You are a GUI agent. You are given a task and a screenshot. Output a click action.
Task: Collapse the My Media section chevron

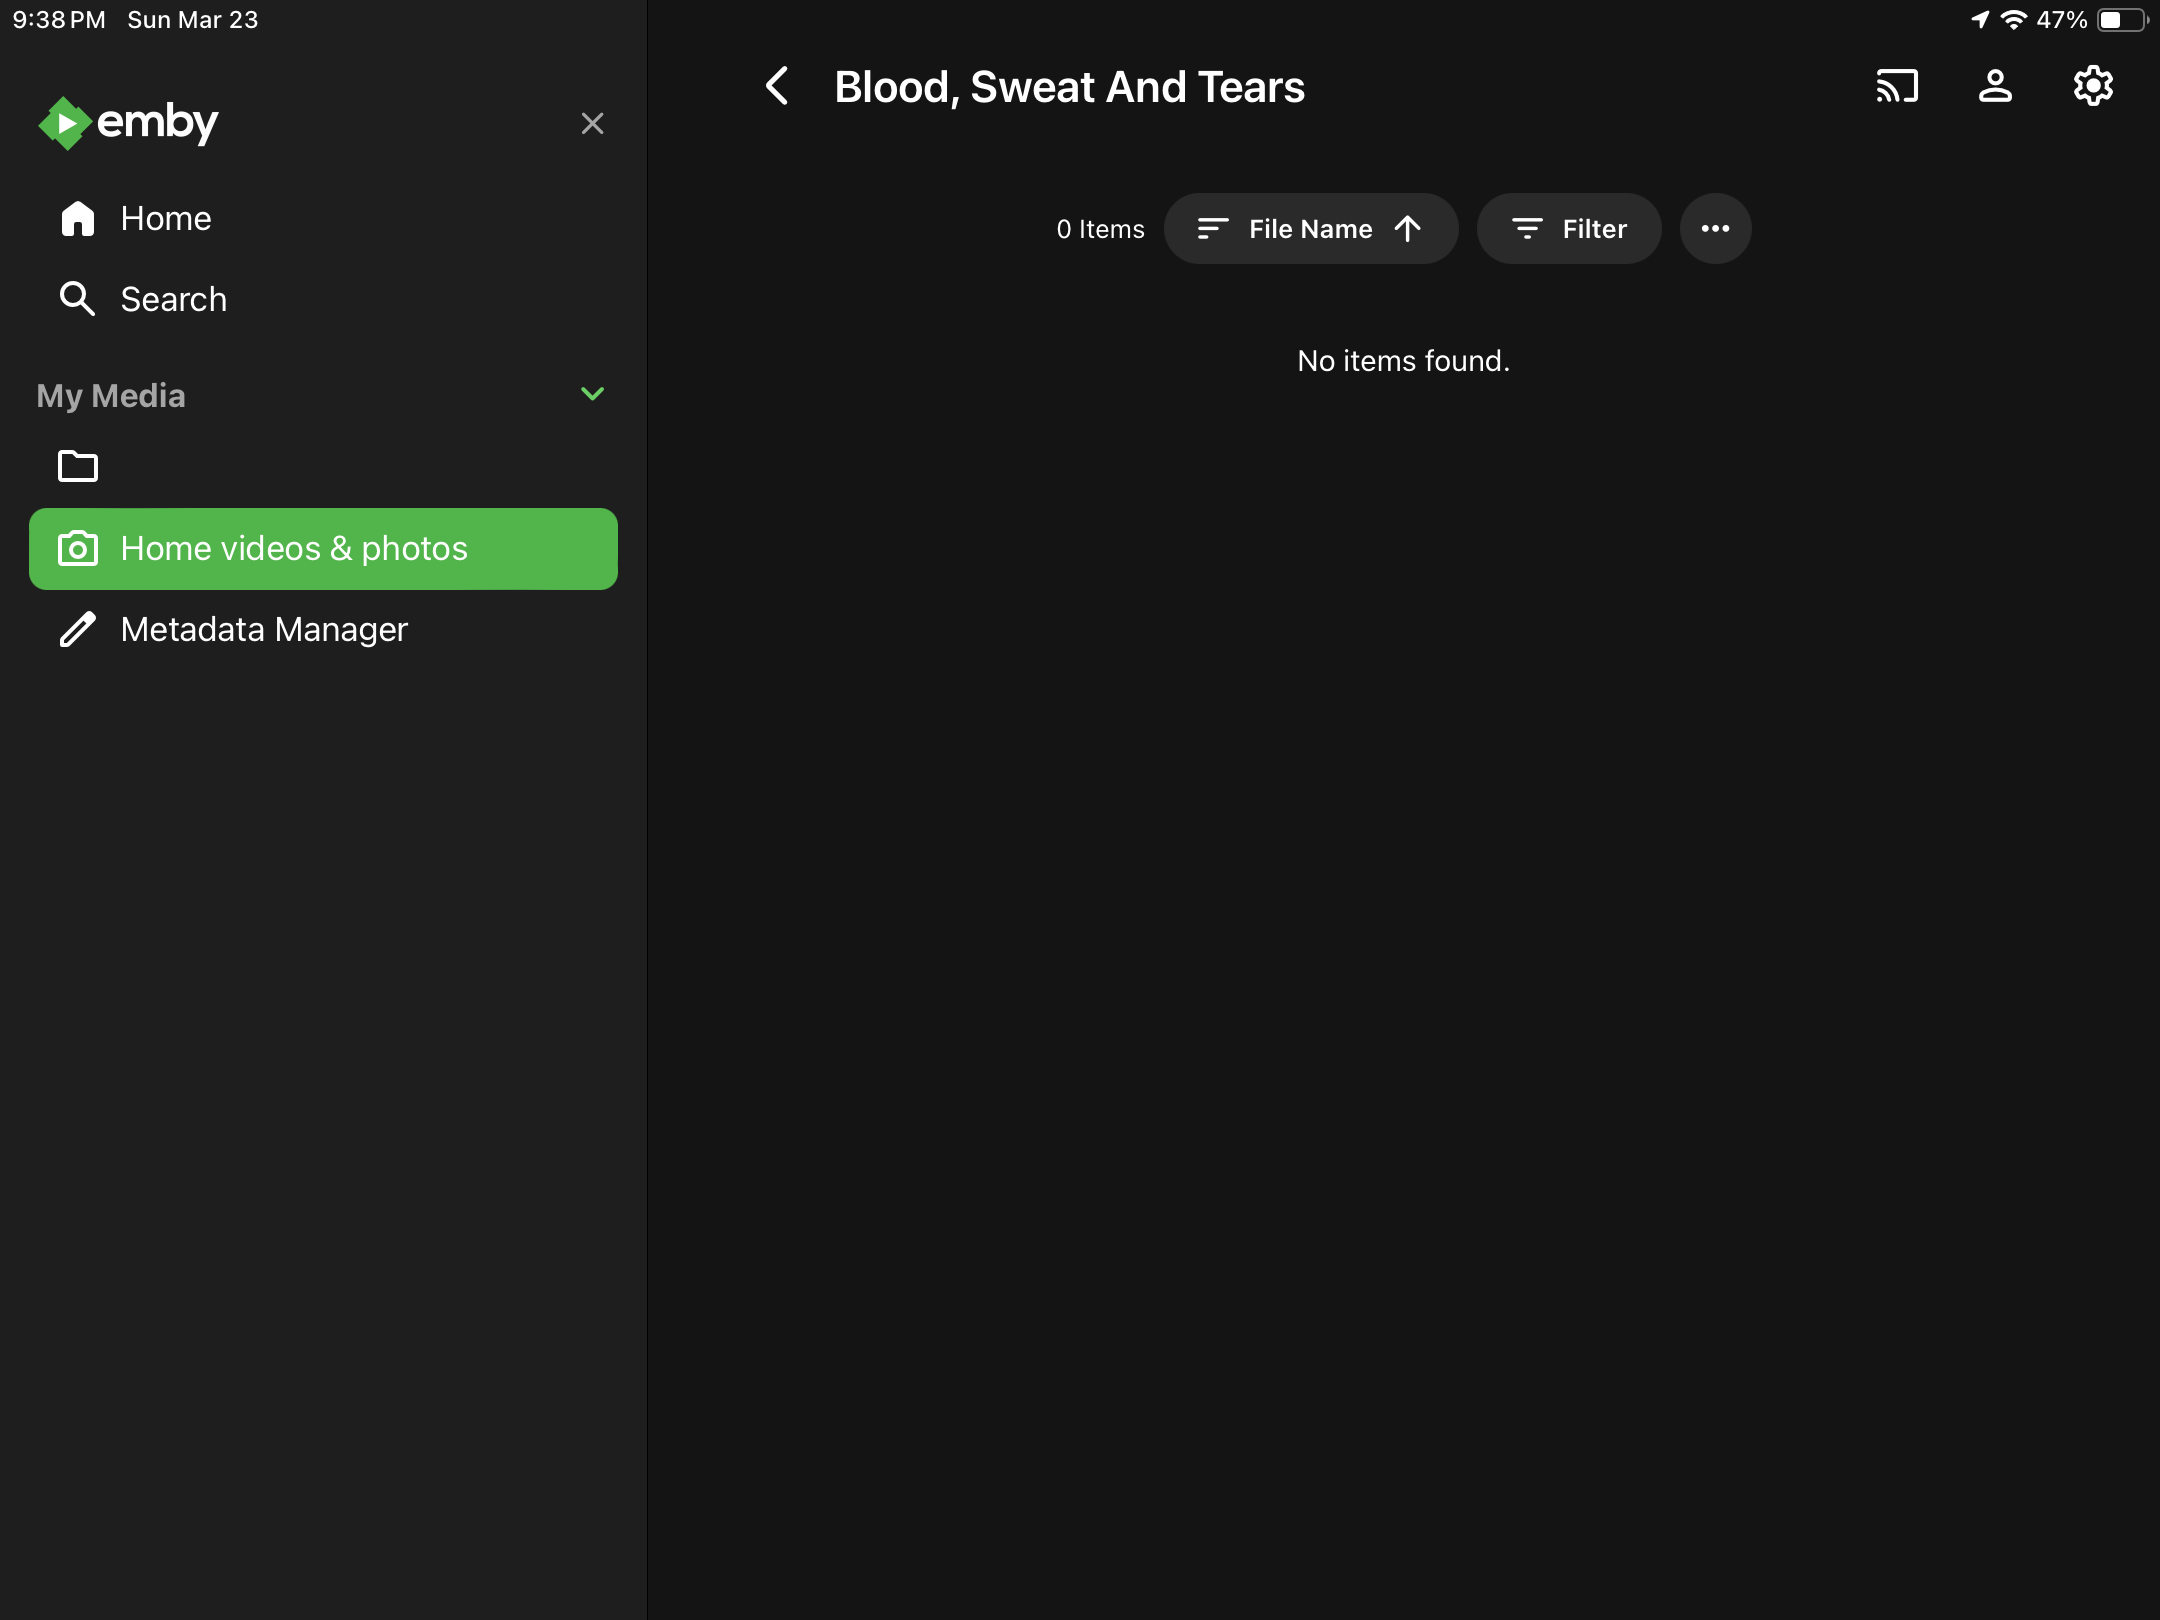pyautogui.click(x=592, y=394)
